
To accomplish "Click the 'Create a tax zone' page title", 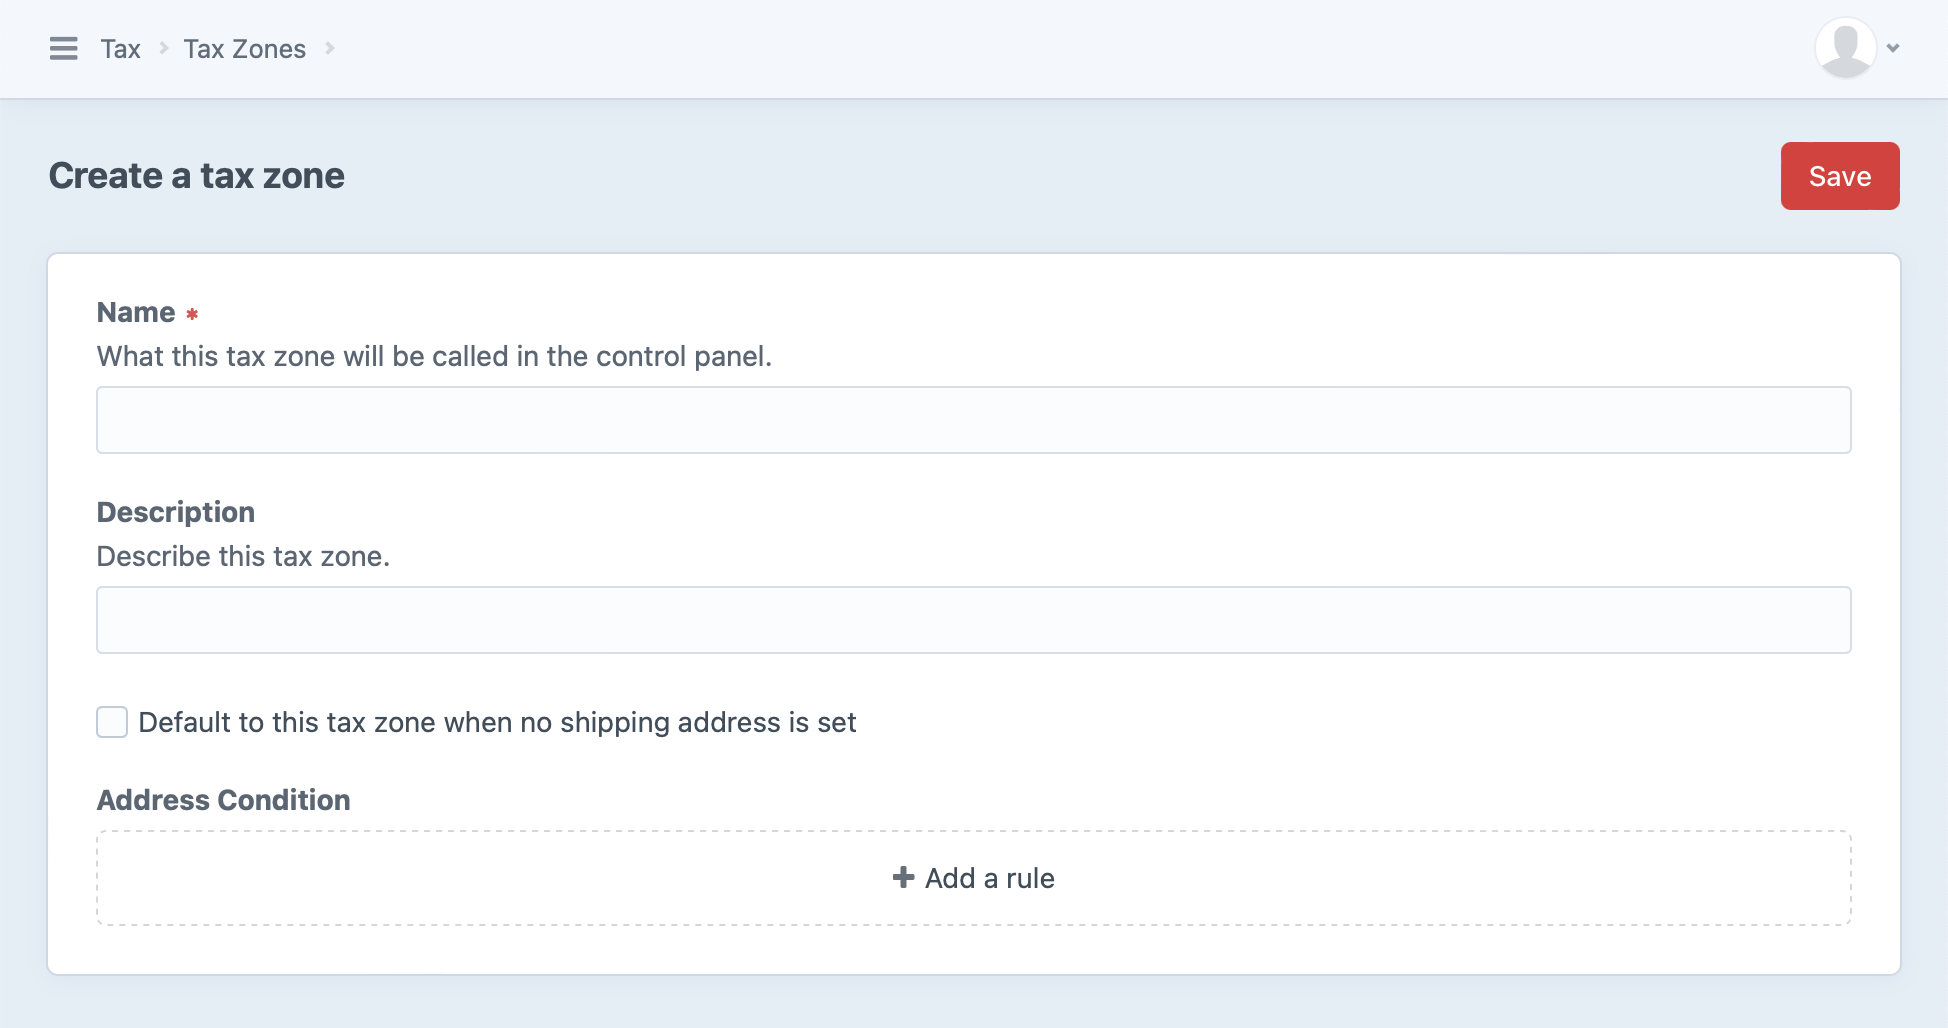I will [197, 176].
